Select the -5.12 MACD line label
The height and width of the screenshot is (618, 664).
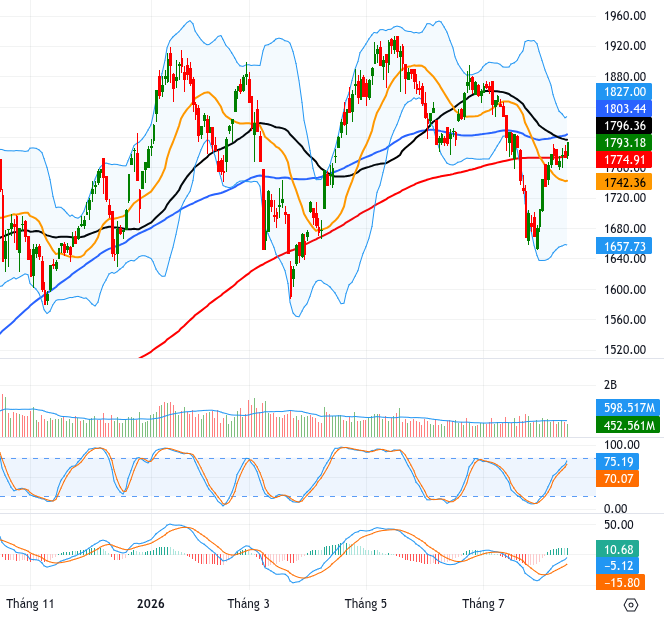(617, 565)
